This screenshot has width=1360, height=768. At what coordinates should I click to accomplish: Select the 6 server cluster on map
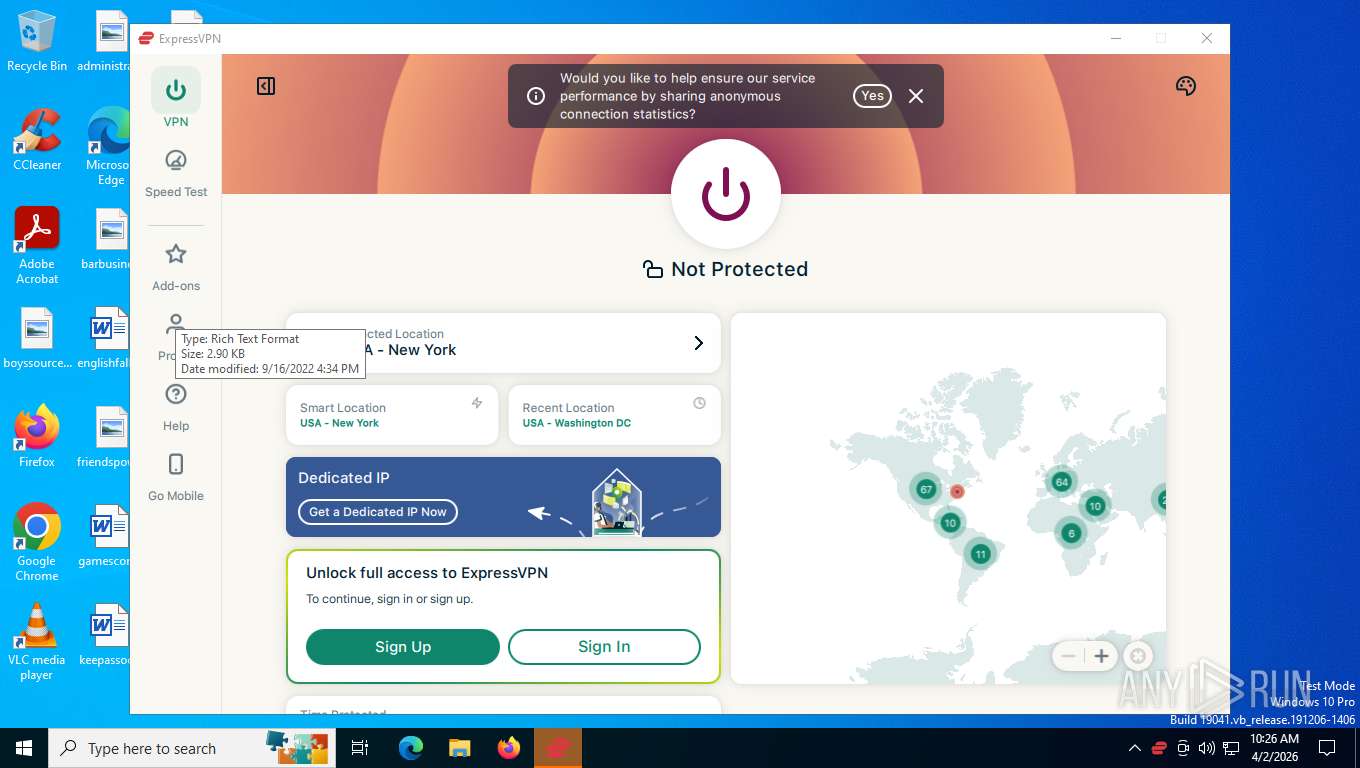(x=1071, y=533)
